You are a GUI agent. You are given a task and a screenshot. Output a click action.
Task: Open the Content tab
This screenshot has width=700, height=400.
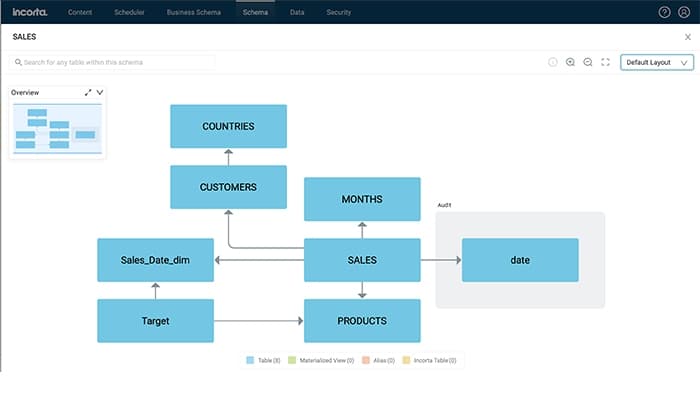(x=80, y=12)
